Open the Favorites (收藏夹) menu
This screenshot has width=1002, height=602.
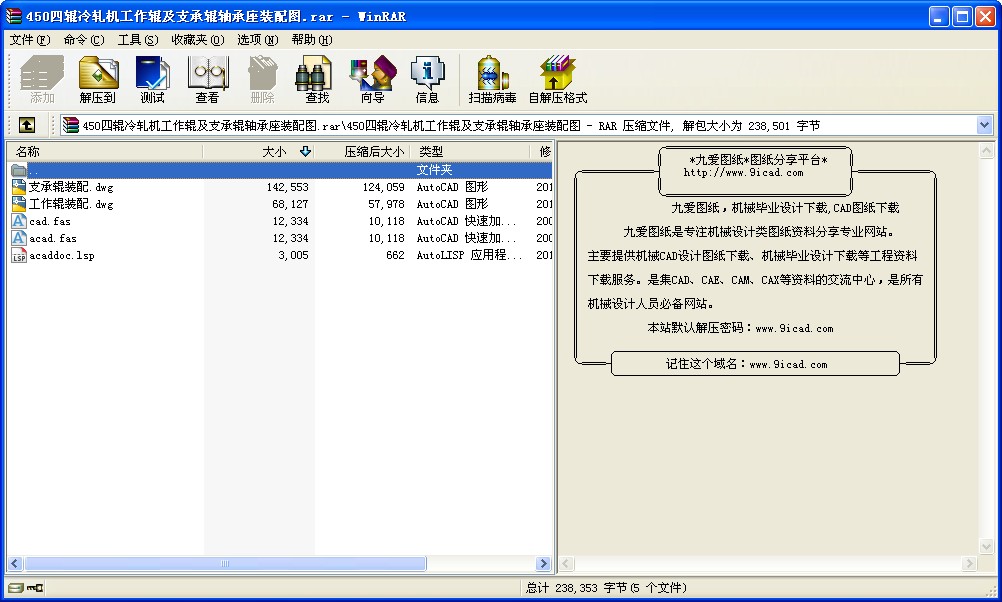coord(197,40)
